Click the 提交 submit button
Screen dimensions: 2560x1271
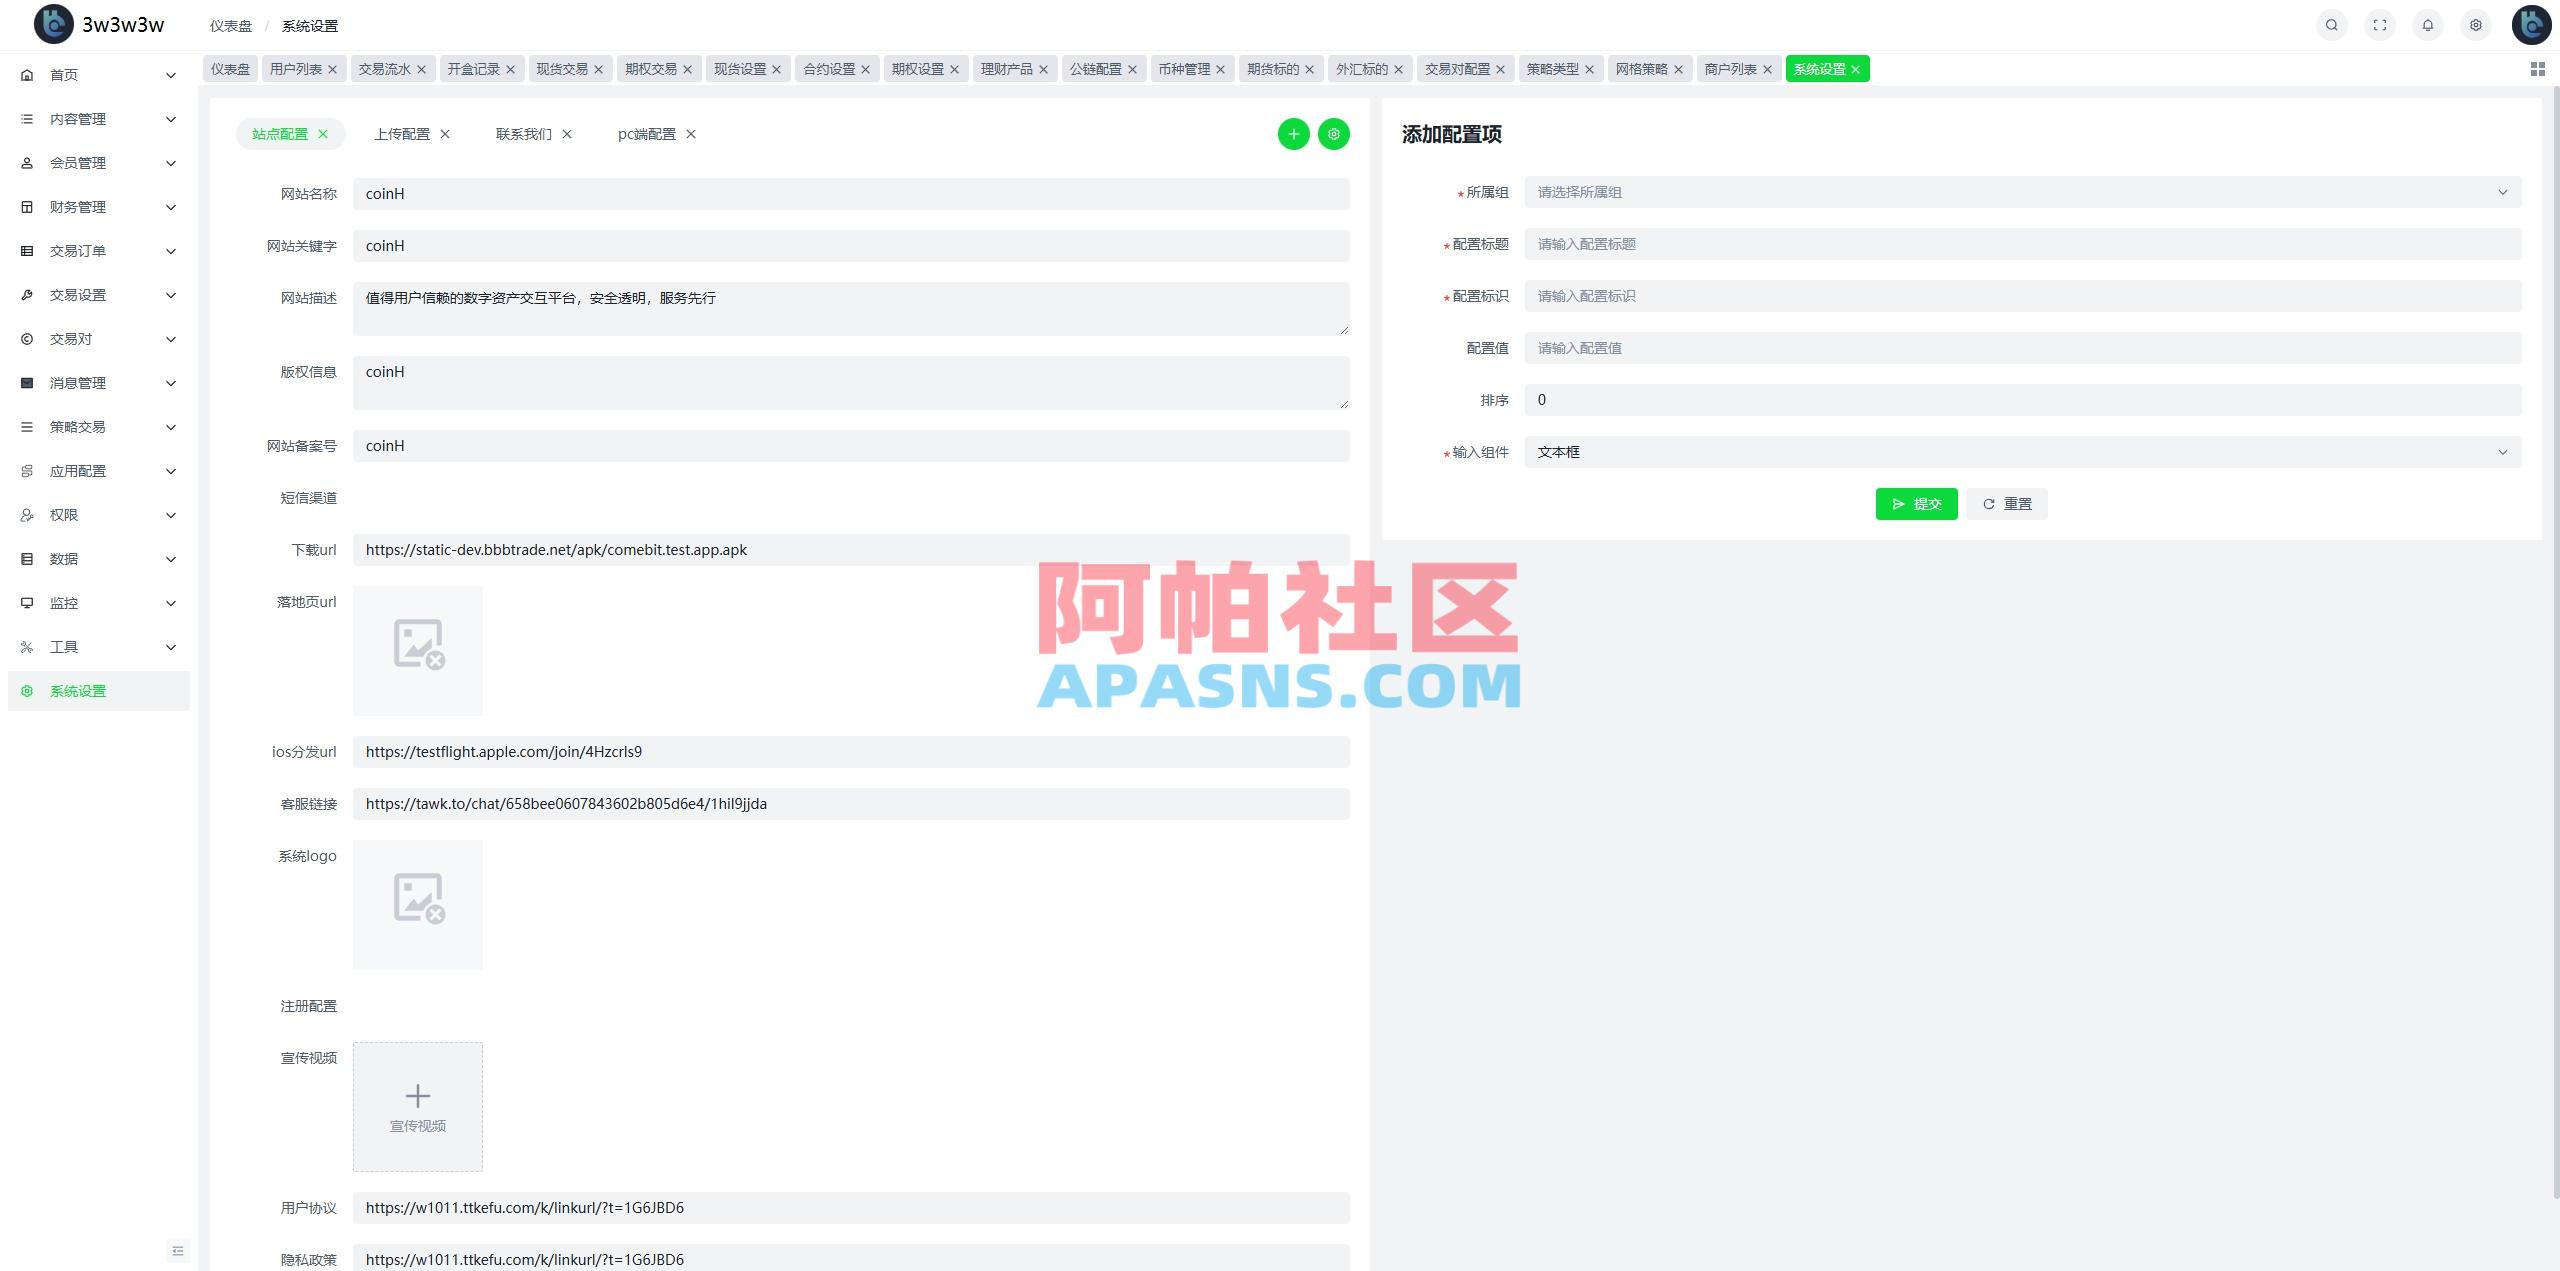[1915, 503]
